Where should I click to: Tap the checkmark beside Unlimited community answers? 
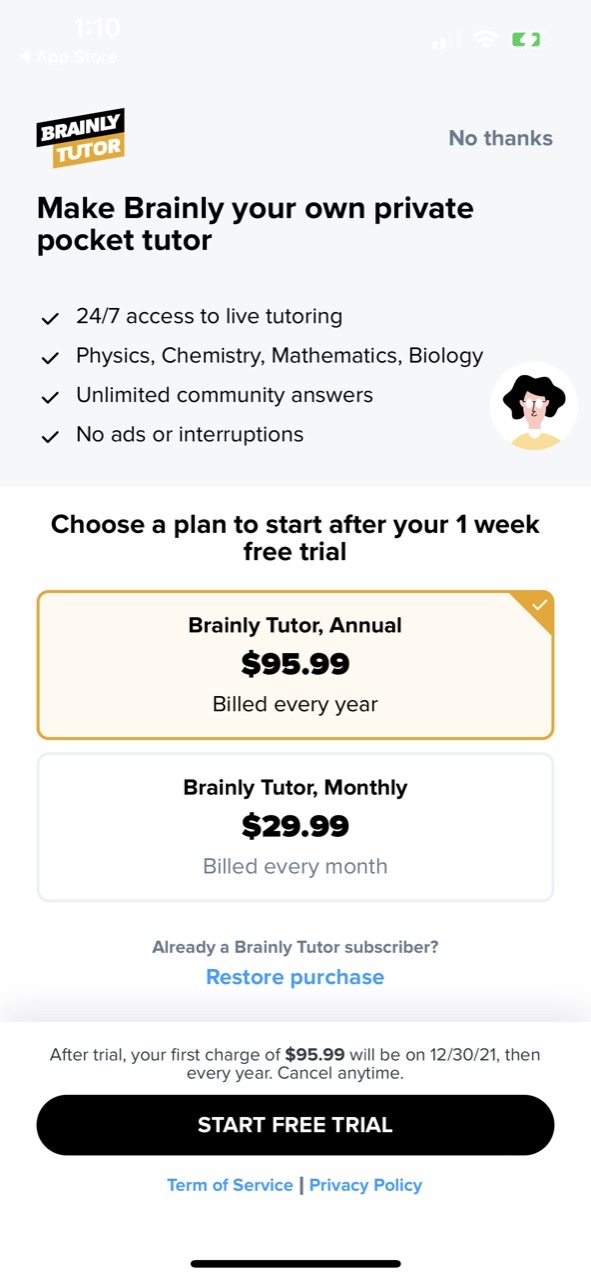50,395
